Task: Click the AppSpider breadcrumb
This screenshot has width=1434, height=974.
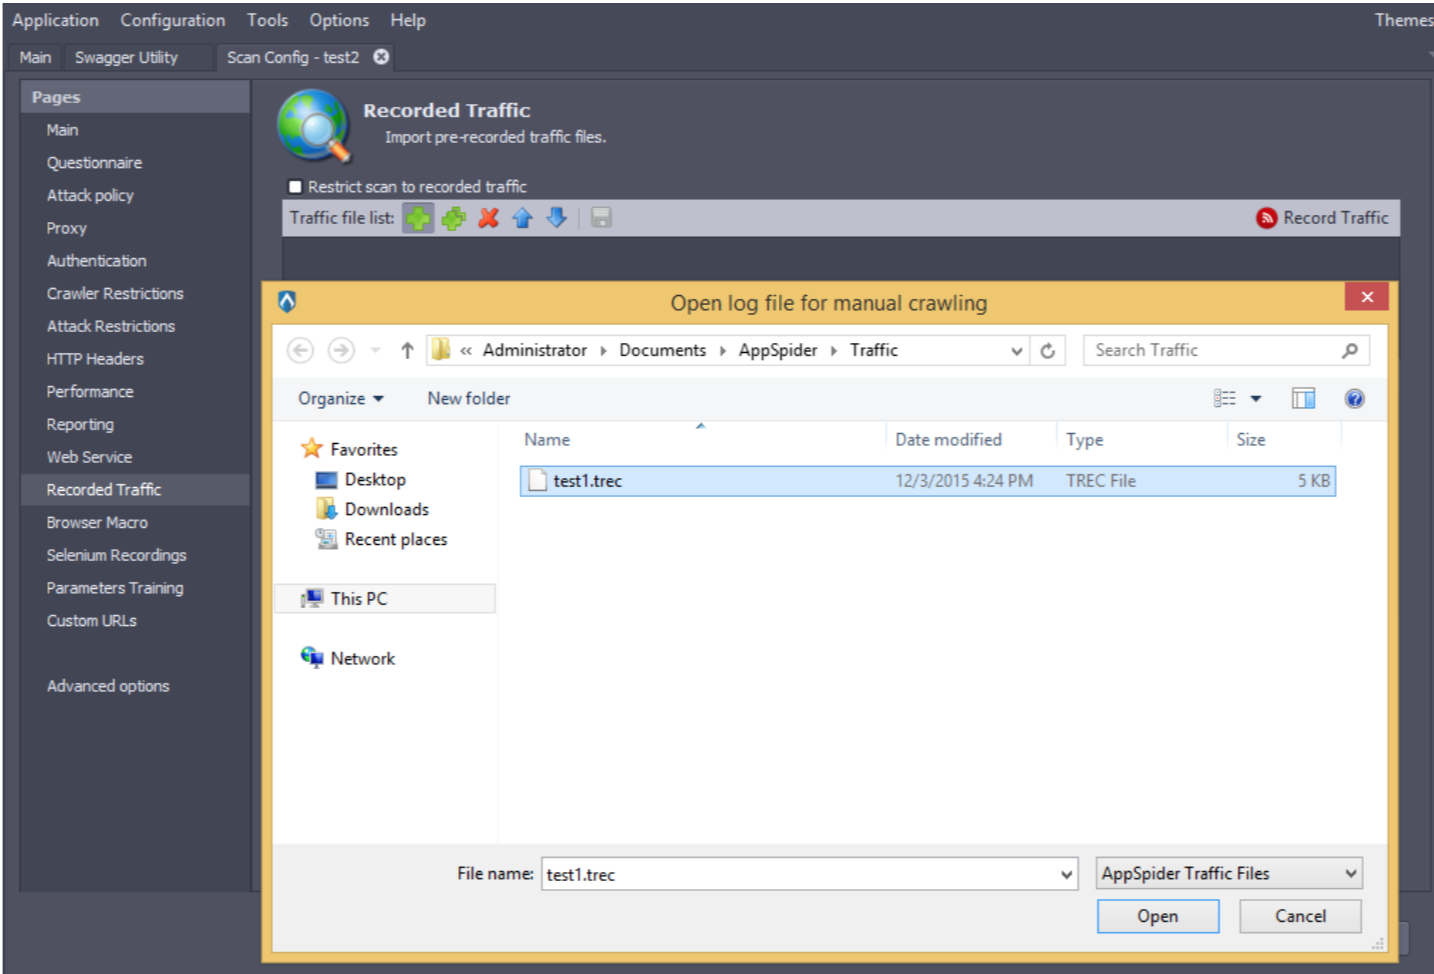Action: point(778,351)
